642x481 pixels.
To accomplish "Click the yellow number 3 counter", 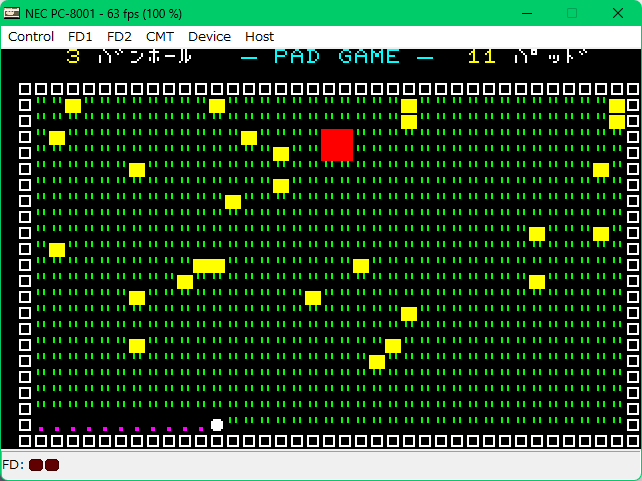I will pyautogui.click(x=73, y=57).
